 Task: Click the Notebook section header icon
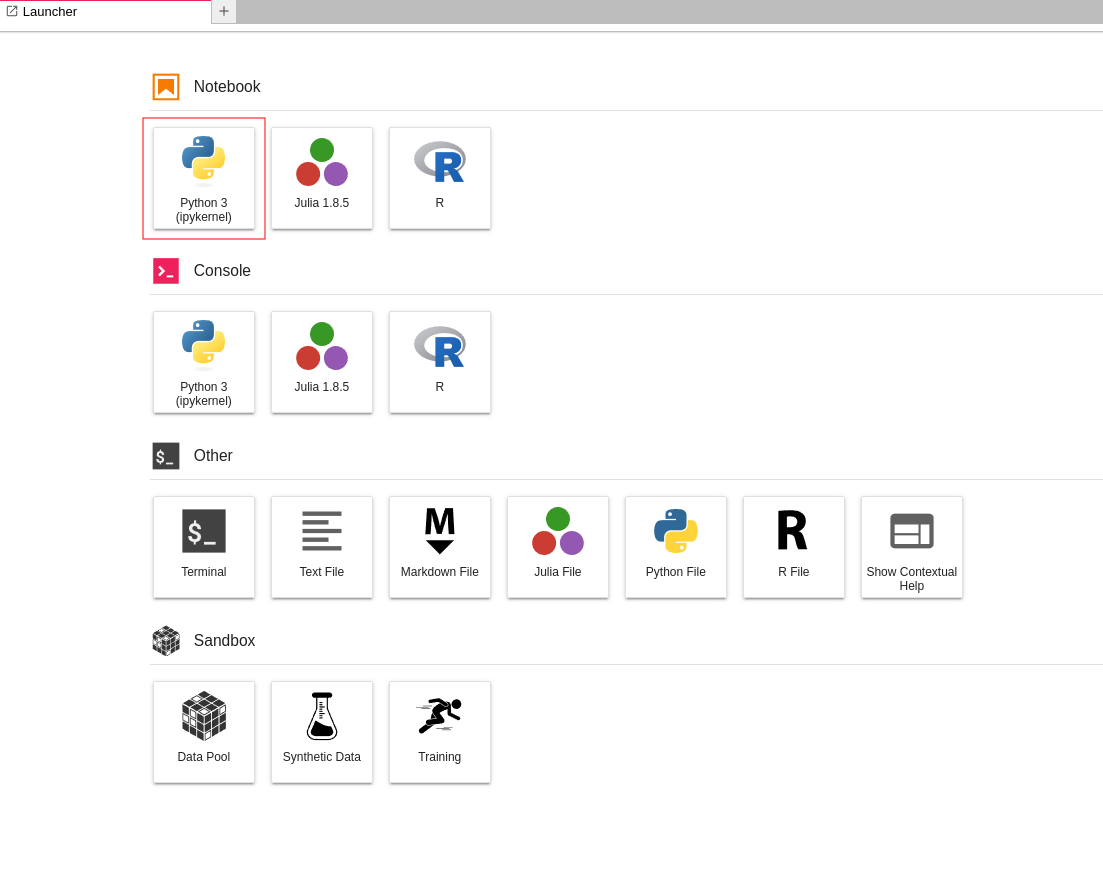pyautogui.click(x=166, y=87)
